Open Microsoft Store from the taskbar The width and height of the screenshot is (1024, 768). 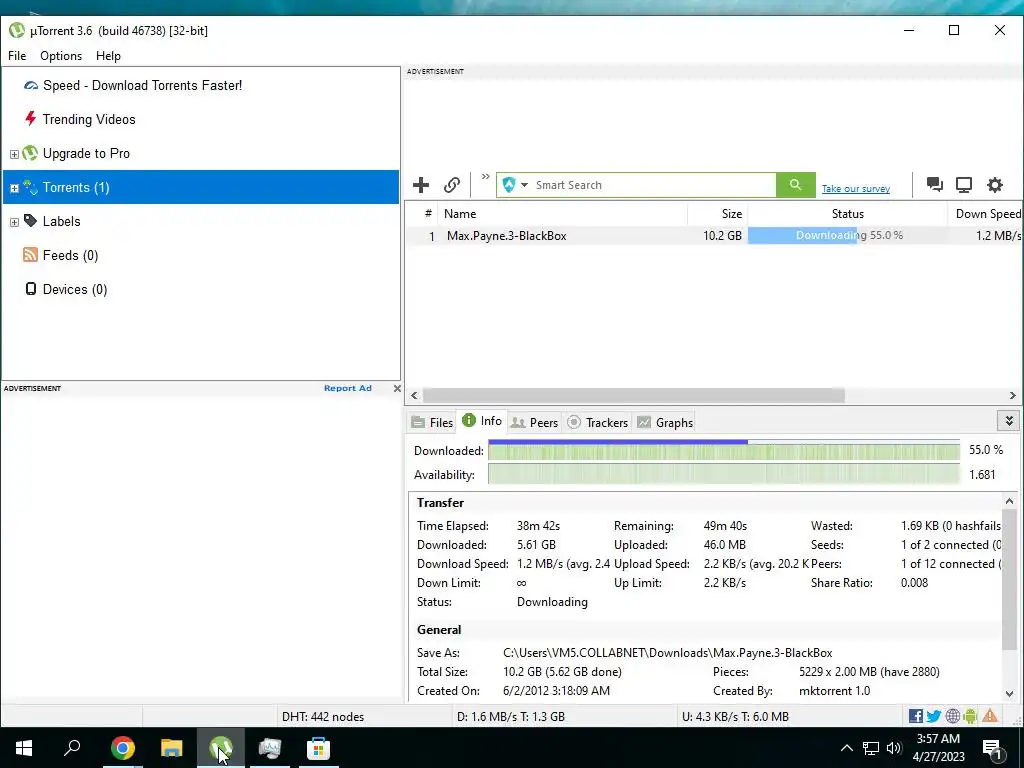coord(319,748)
